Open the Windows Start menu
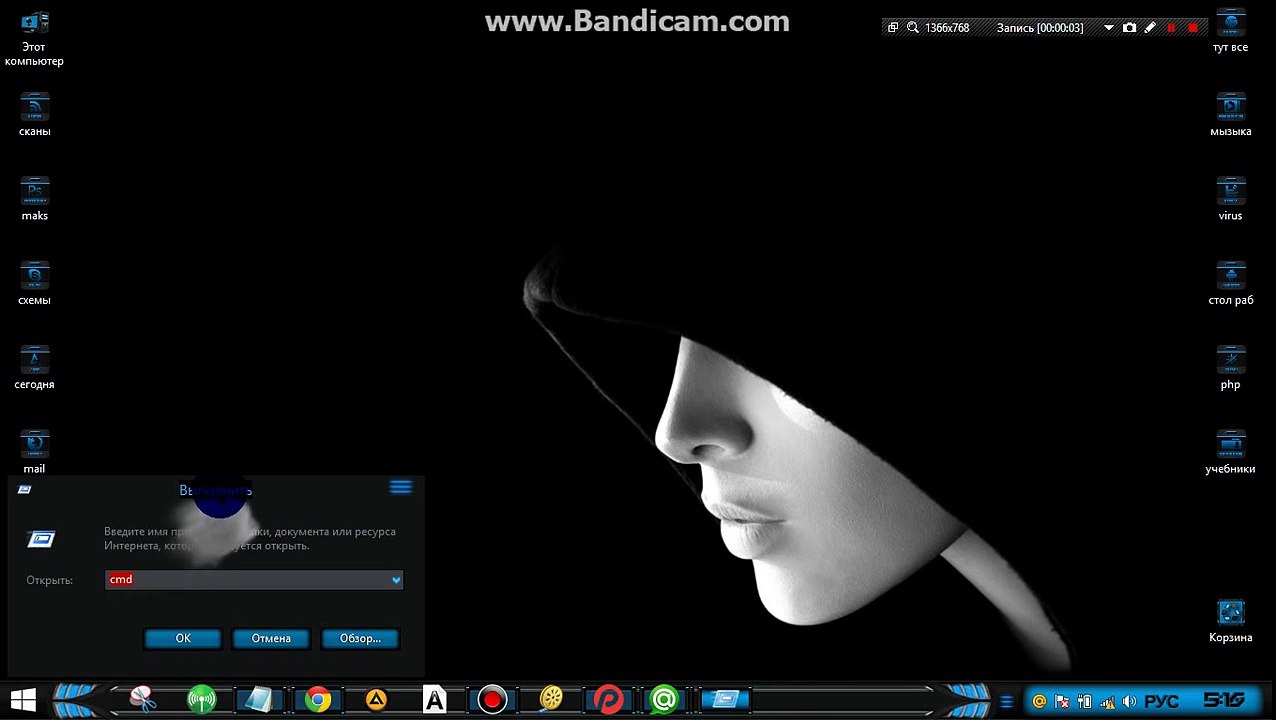The width and height of the screenshot is (1276, 720). [x=23, y=700]
